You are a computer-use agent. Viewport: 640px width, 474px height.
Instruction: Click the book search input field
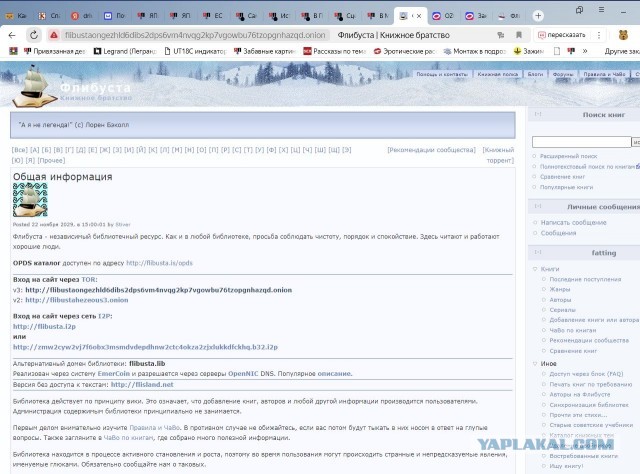582,142
